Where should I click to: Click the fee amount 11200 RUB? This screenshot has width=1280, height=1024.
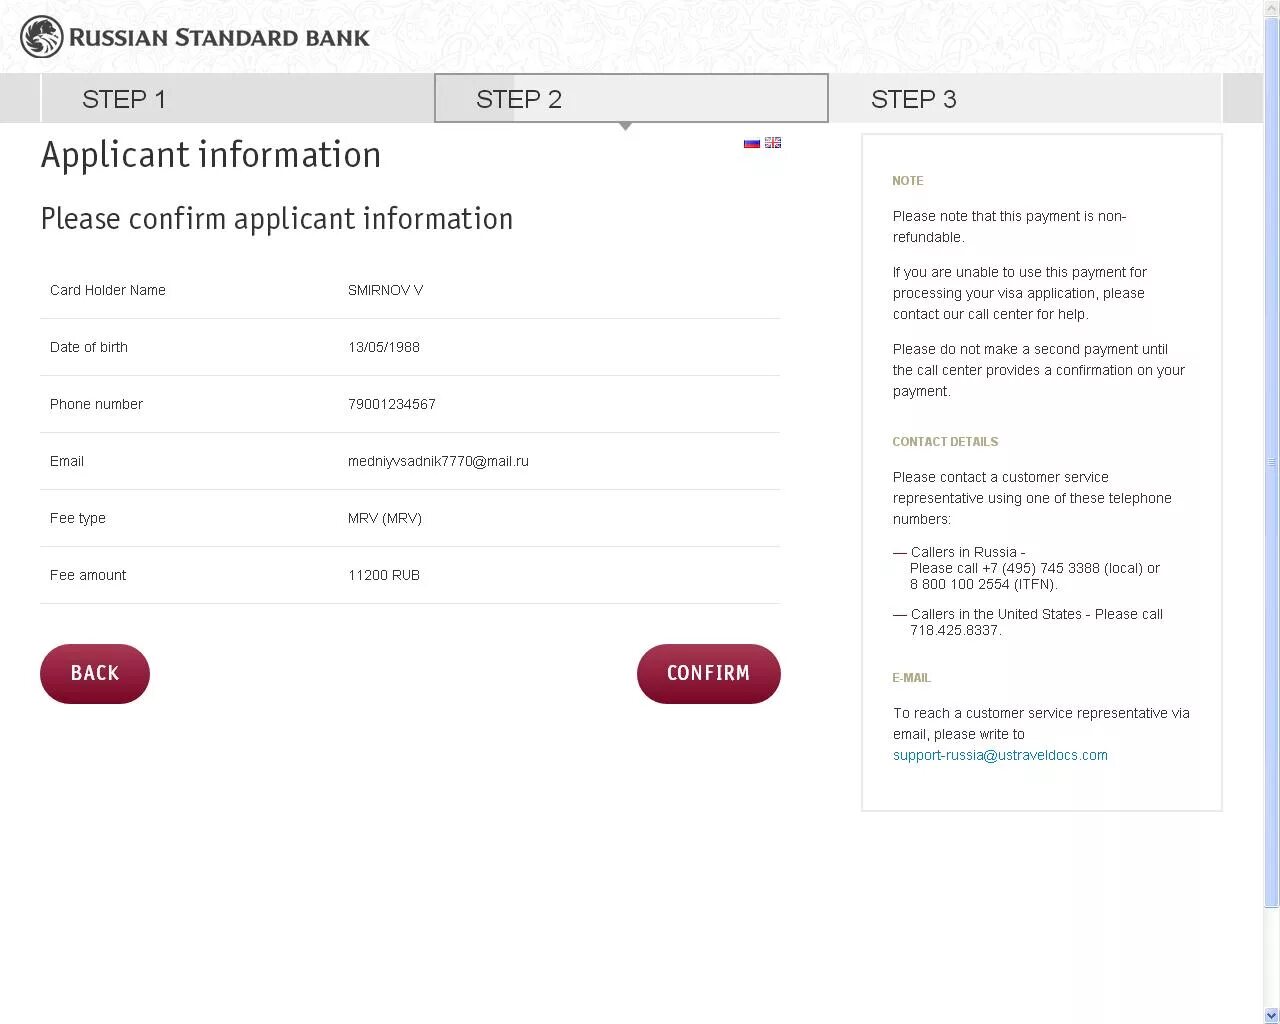click(x=384, y=575)
